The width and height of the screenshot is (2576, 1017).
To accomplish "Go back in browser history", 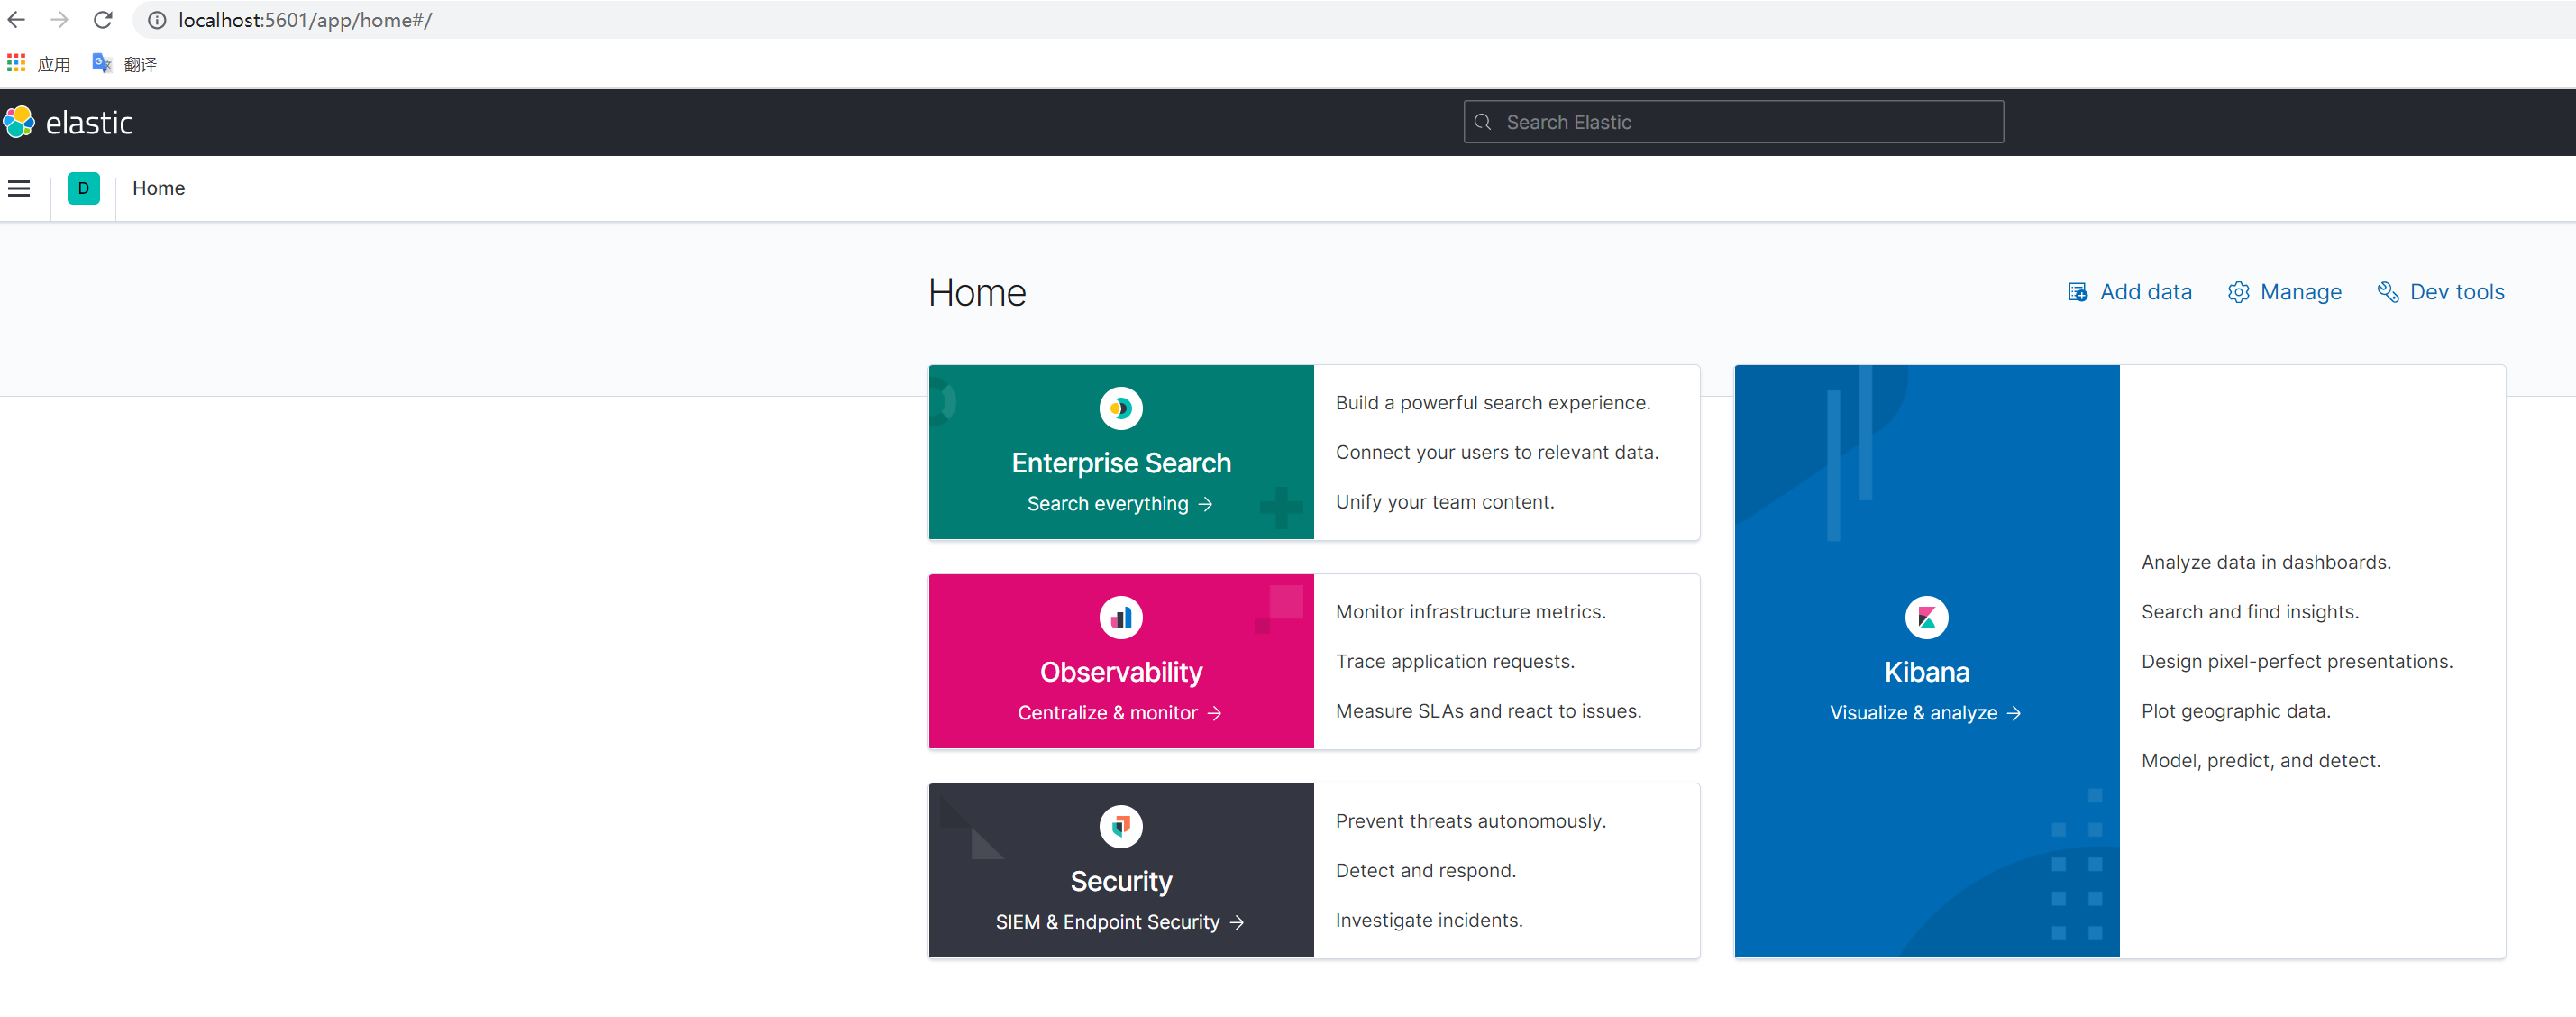I will pyautogui.click(x=17, y=20).
